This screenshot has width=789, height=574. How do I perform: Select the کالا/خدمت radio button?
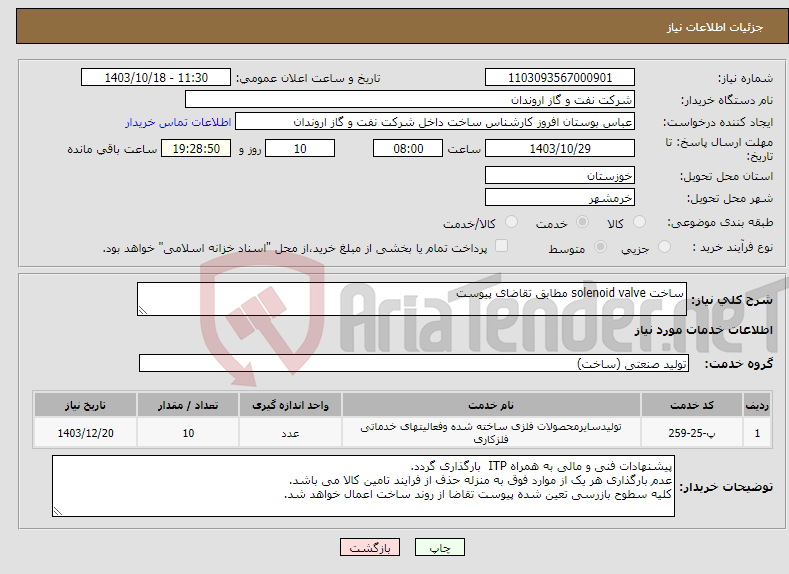click(x=511, y=222)
